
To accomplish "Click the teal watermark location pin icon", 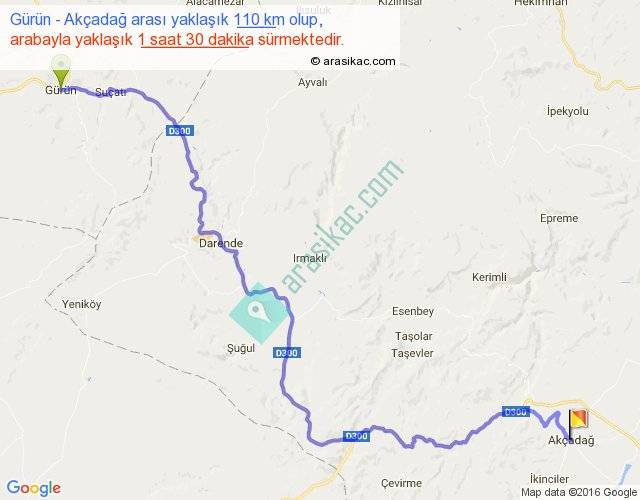I will click(259, 313).
